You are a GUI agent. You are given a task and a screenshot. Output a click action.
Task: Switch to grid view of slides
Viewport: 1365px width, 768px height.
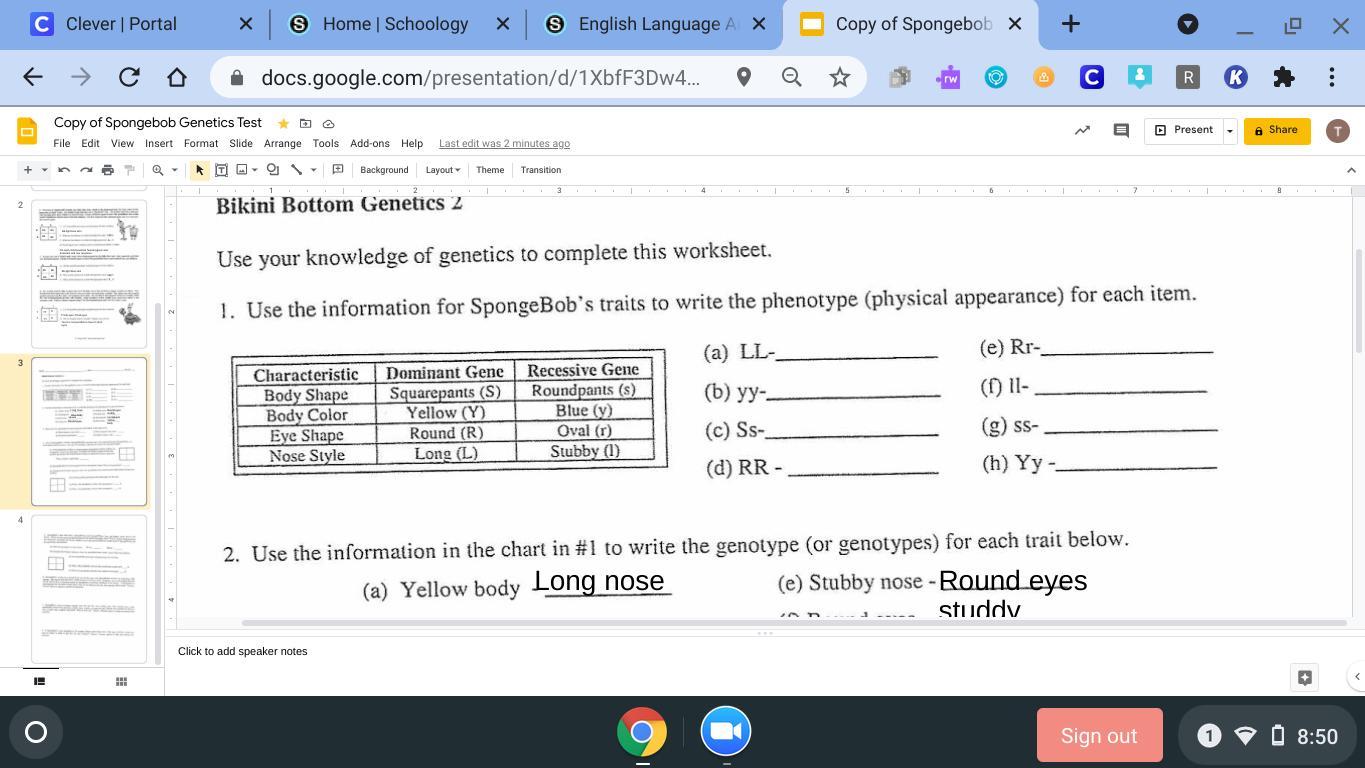[121, 681]
